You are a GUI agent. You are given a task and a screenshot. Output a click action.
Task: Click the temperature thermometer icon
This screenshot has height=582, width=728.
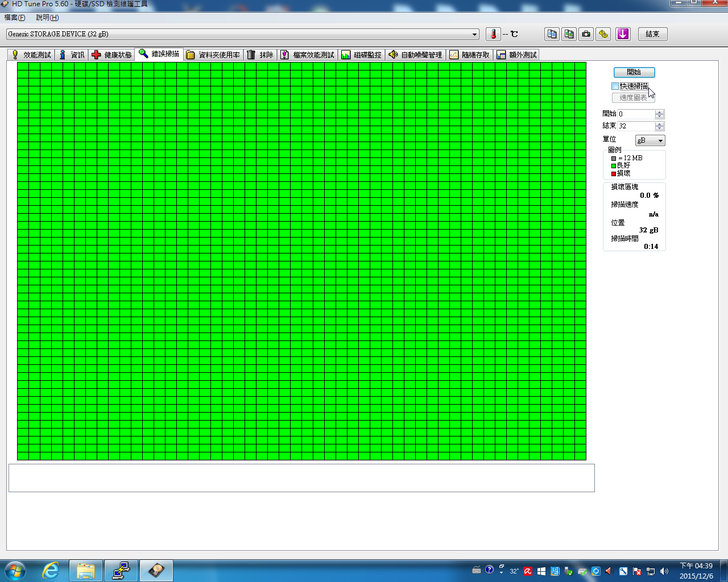[493, 33]
